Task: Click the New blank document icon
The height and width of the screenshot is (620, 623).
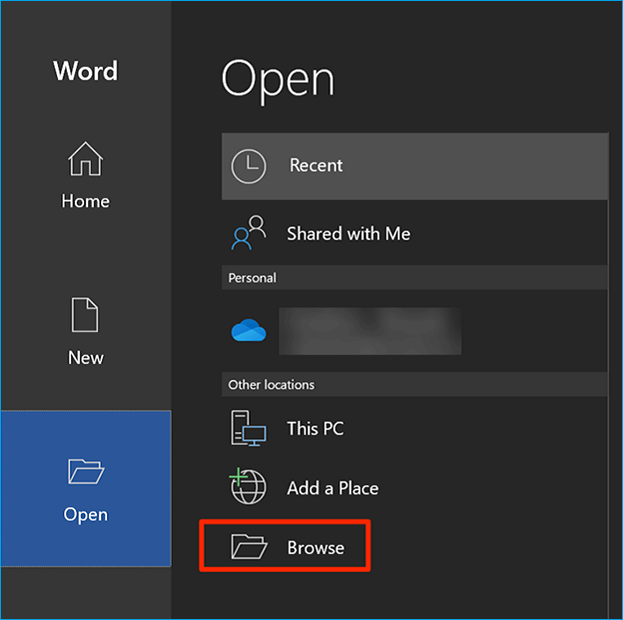Action: (85, 314)
